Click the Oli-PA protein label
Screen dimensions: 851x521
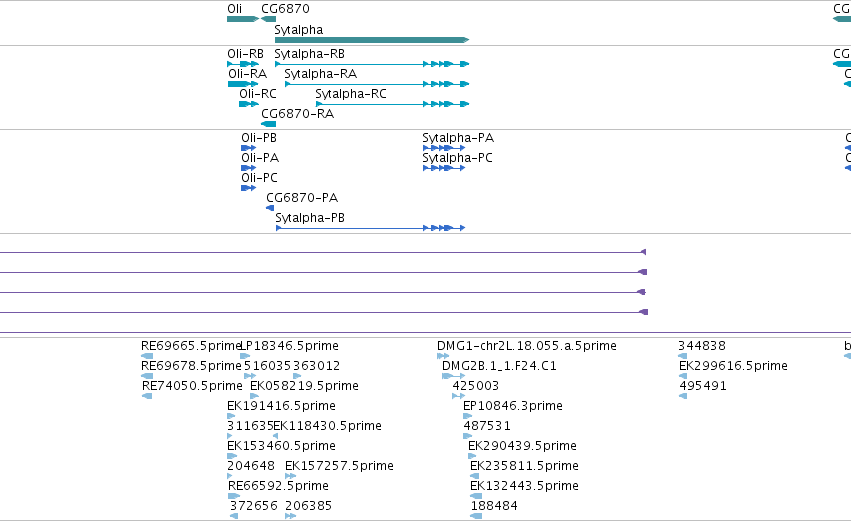click(x=260, y=158)
